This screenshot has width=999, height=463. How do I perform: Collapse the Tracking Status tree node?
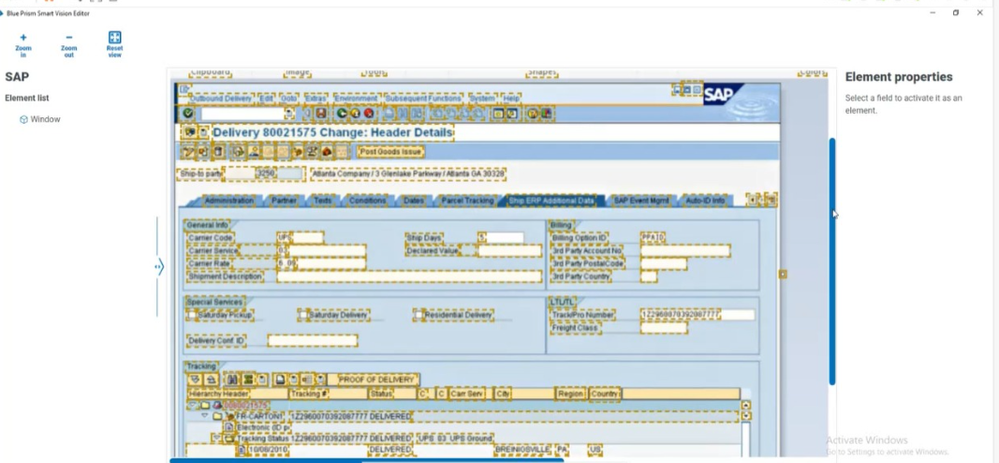pos(217,438)
